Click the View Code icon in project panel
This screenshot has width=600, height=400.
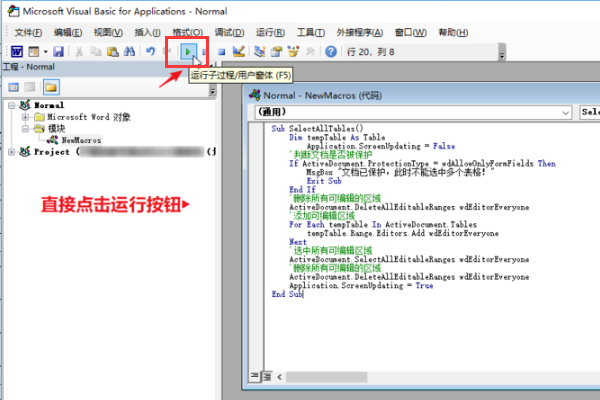(x=13, y=87)
